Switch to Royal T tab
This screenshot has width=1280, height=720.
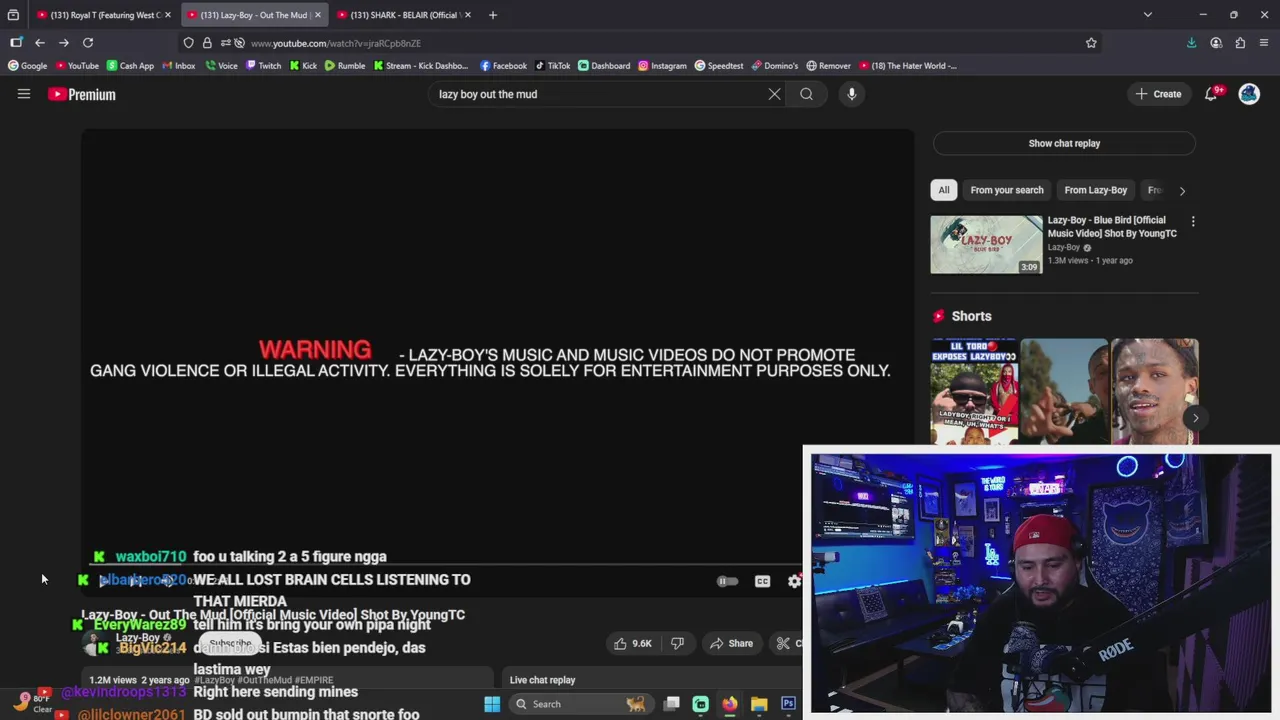(104, 15)
